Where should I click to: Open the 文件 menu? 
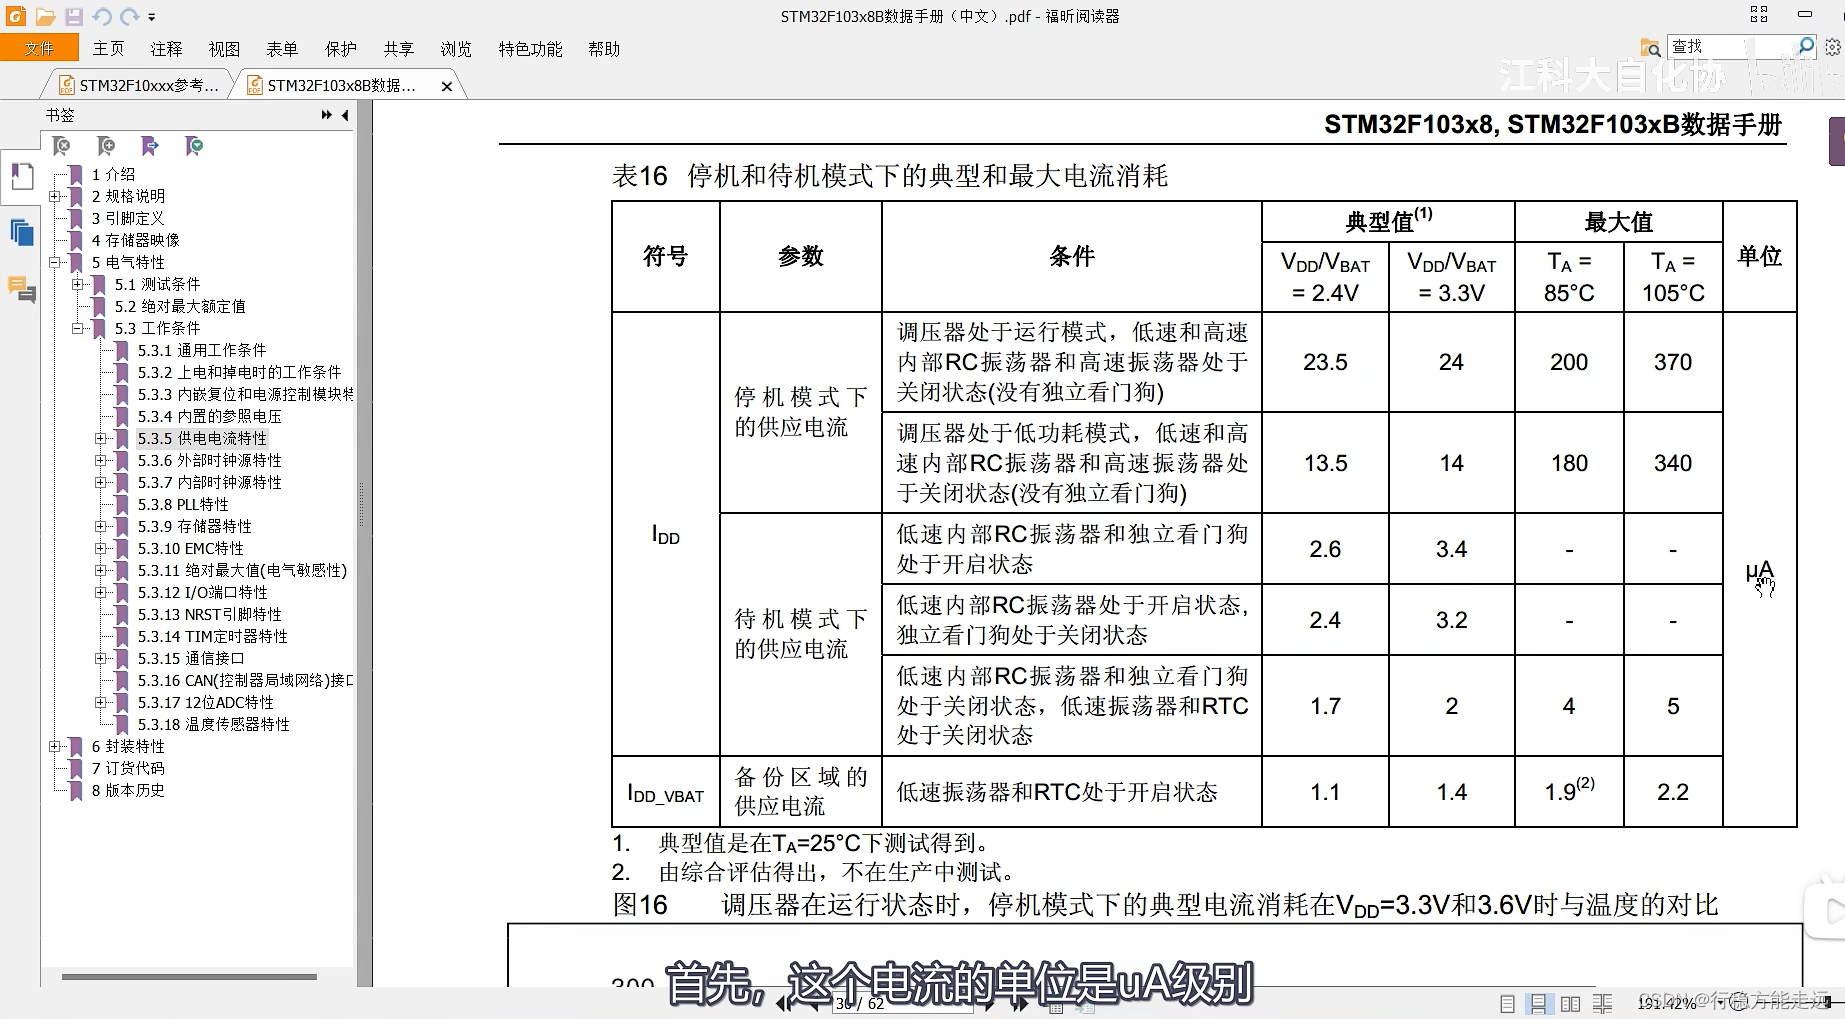(x=39, y=48)
